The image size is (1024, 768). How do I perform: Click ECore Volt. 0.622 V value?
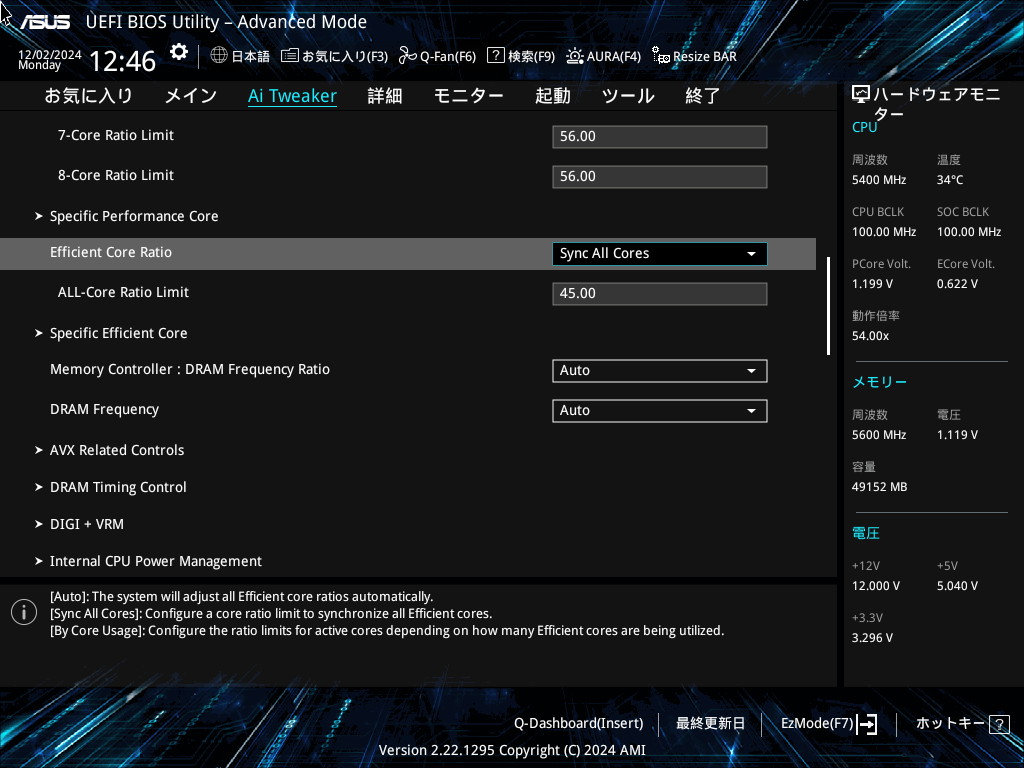pyautogui.click(x=957, y=283)
